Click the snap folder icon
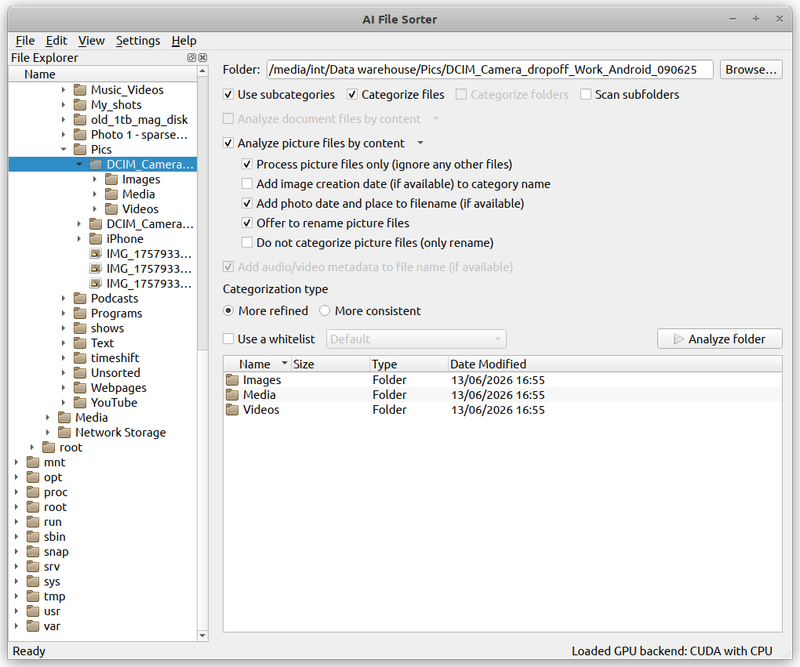The width and height of the screenshot is (800, 667). pos(33,551)
